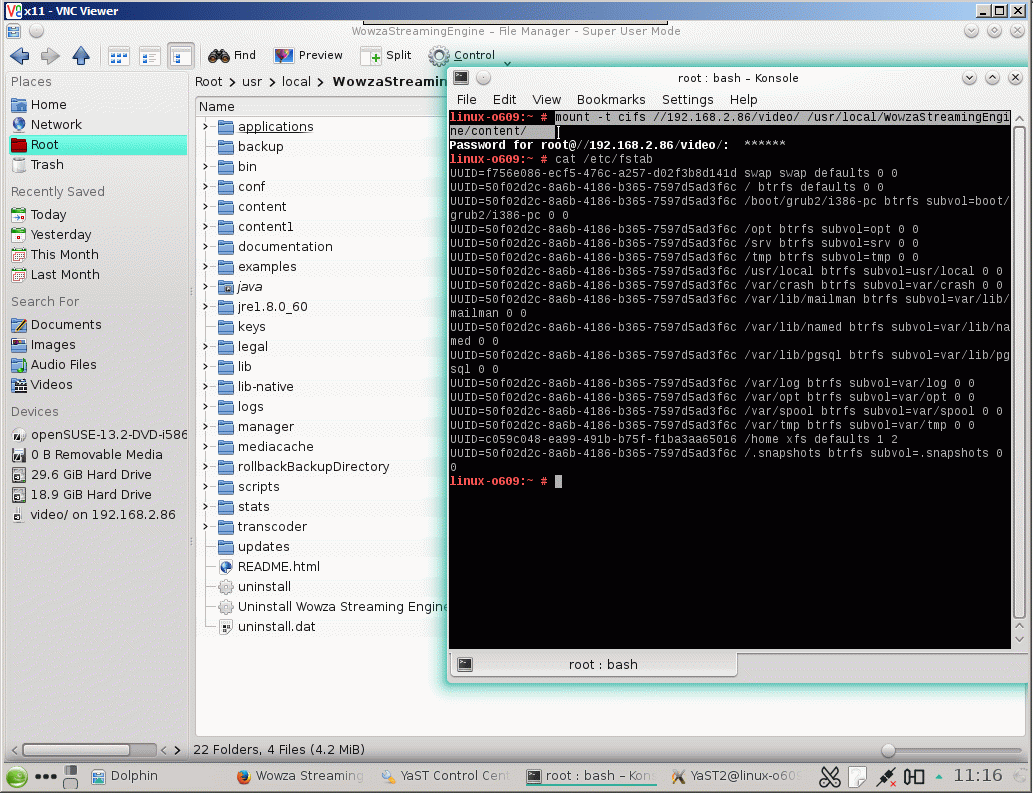1033x793 pixels.
Task: Click 'local' in the breadcrumb path
Action: 296,82
